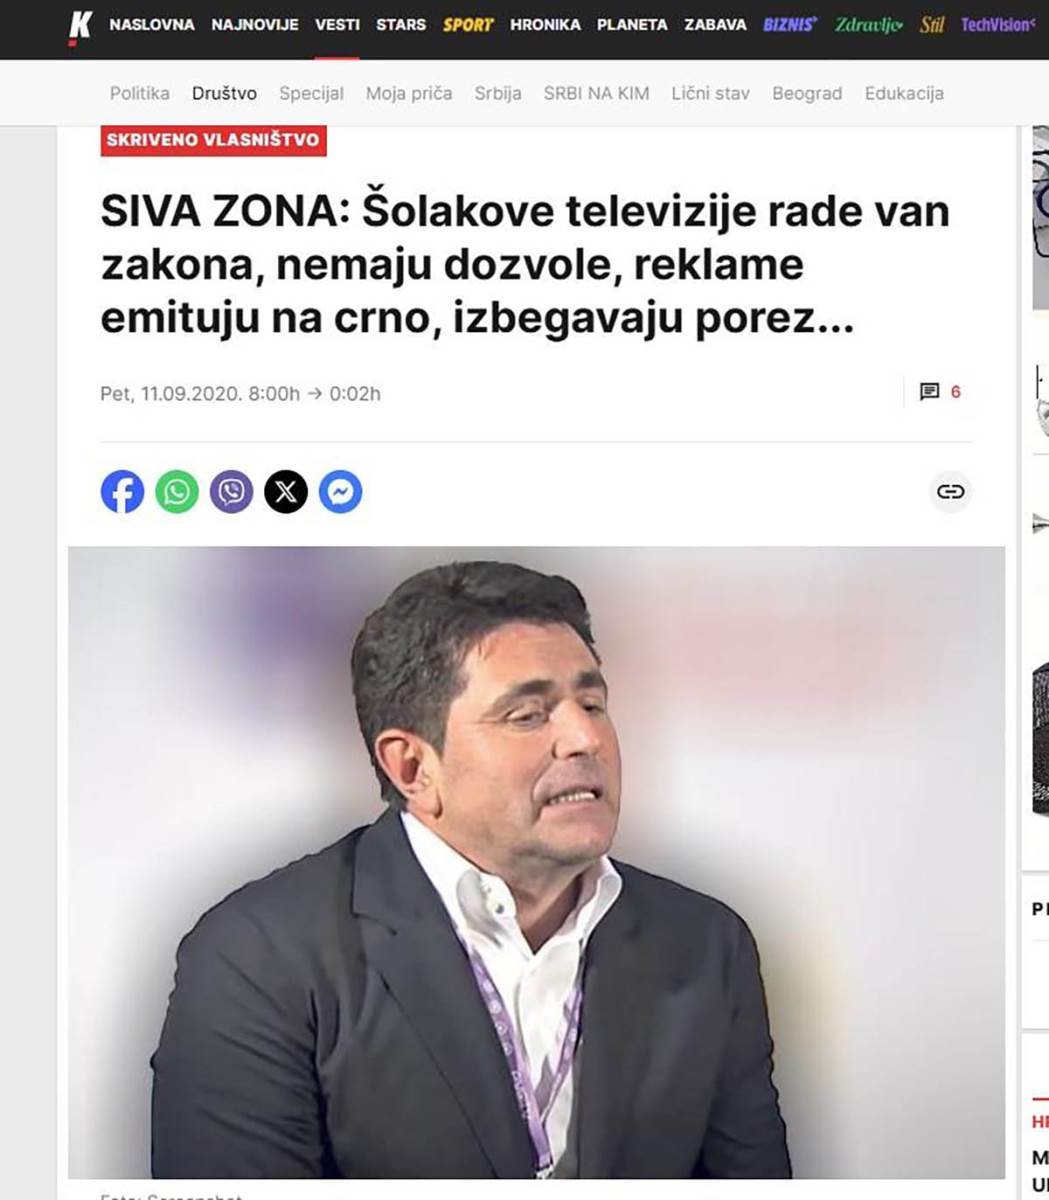Open the NASLOVNA menu item

pyautogui.click(x=152, y=25)
